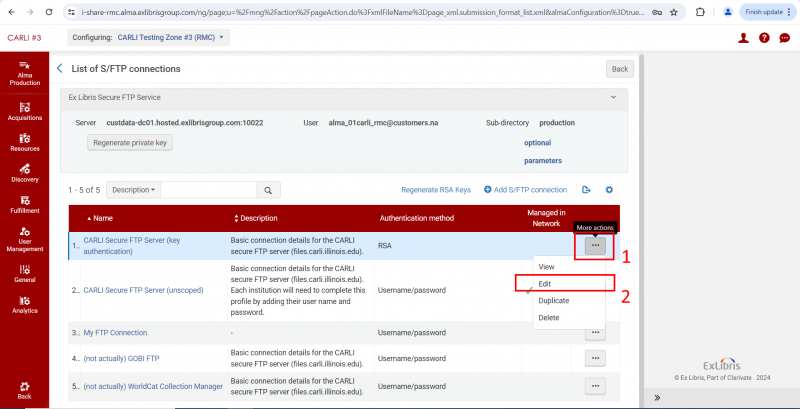
Task: Open the chat feedback bubble icon
Action: [x=785, y=38]
